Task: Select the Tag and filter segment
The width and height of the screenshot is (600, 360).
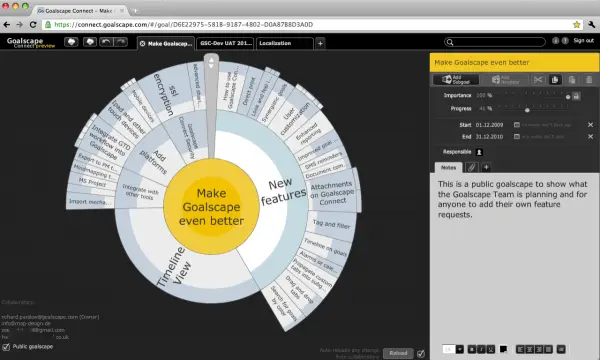Action: click(x=331, y=224)
